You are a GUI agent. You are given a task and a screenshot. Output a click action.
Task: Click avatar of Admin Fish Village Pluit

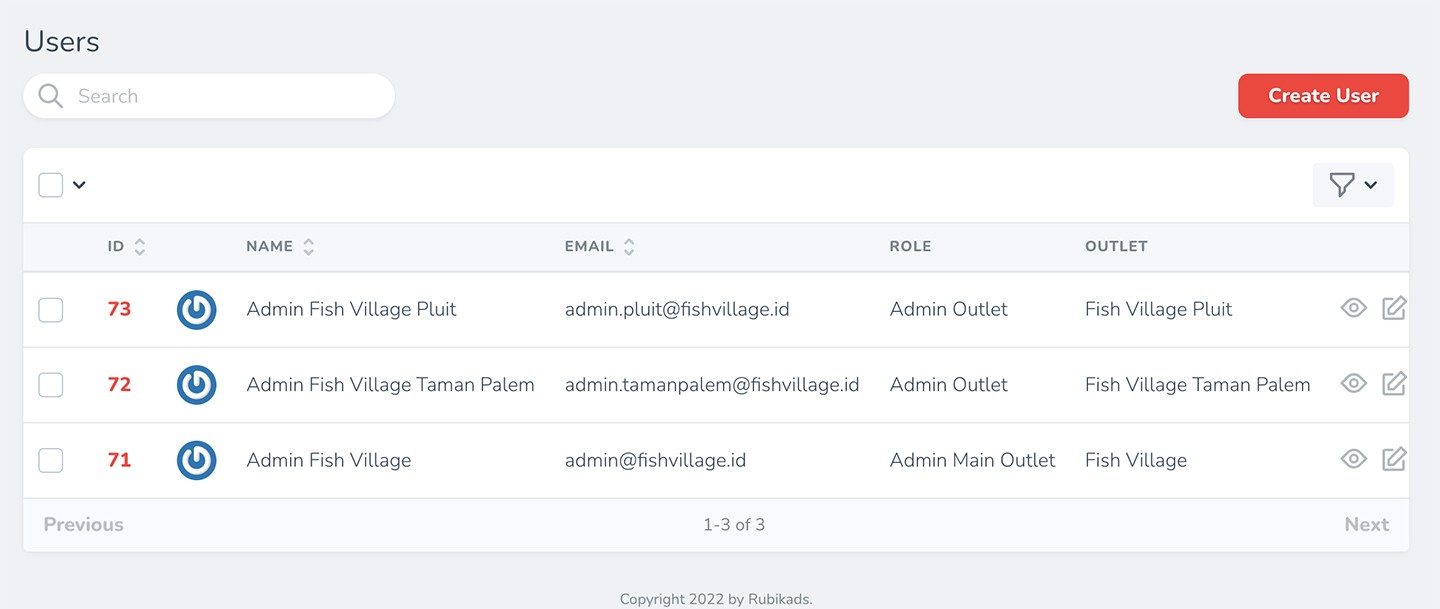(x=196, y=310)
